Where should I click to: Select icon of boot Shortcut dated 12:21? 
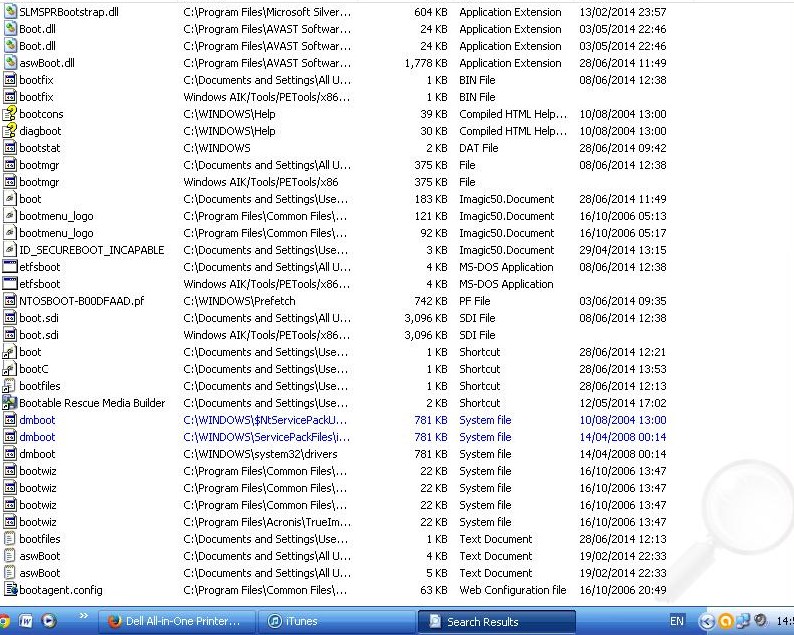tap(10, 352)
